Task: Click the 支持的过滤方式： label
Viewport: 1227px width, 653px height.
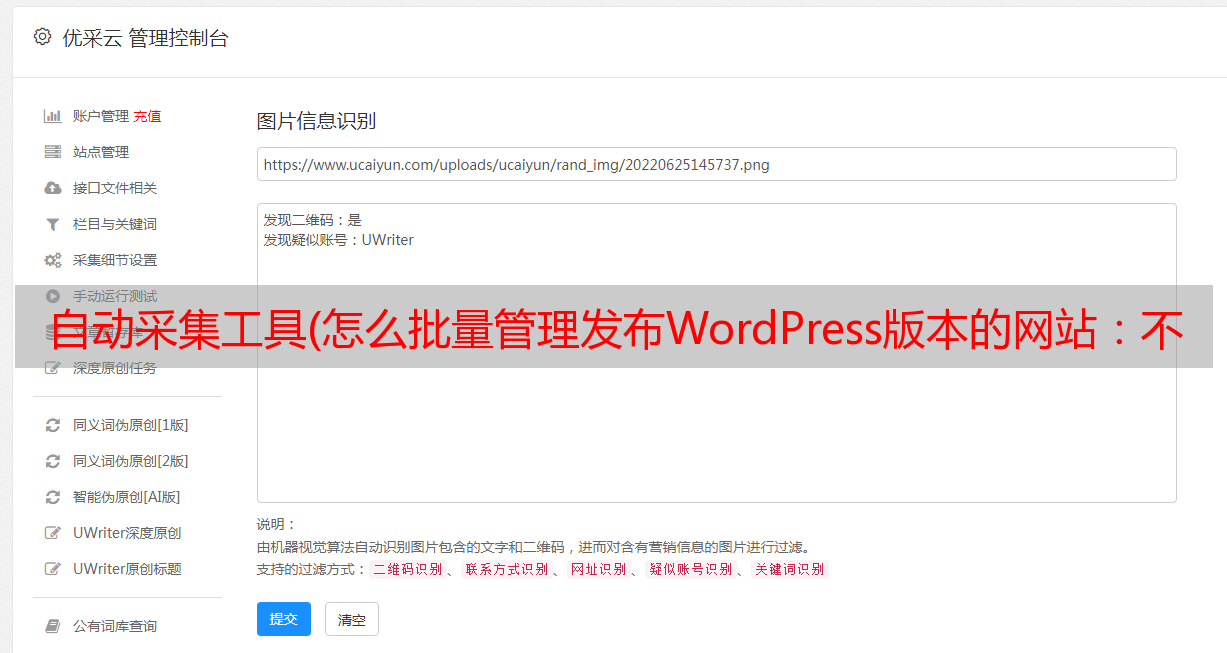Action: click(312, 569)
